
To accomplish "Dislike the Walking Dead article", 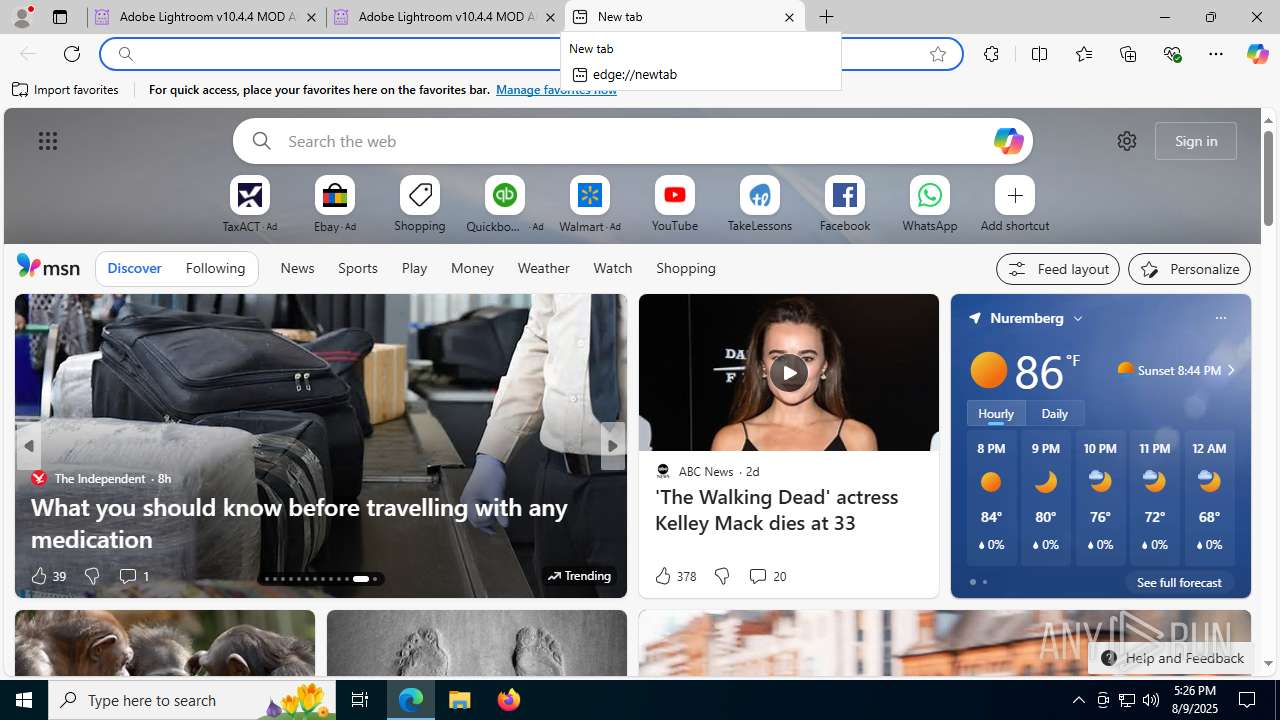I will pos(721,576).
